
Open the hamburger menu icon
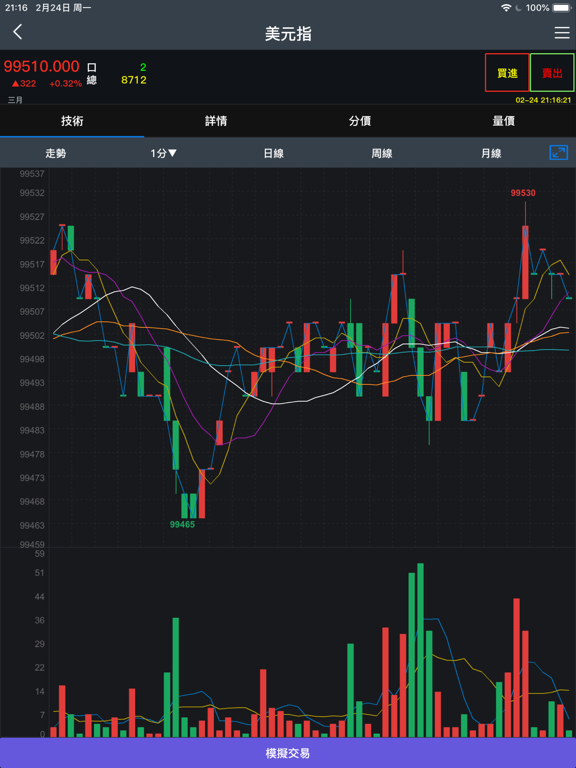562,33
